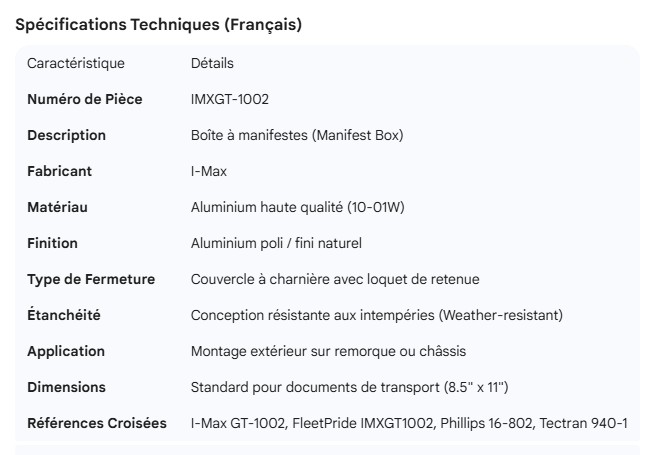
Task: Select the Matériau row label
Action: point(58,207)
